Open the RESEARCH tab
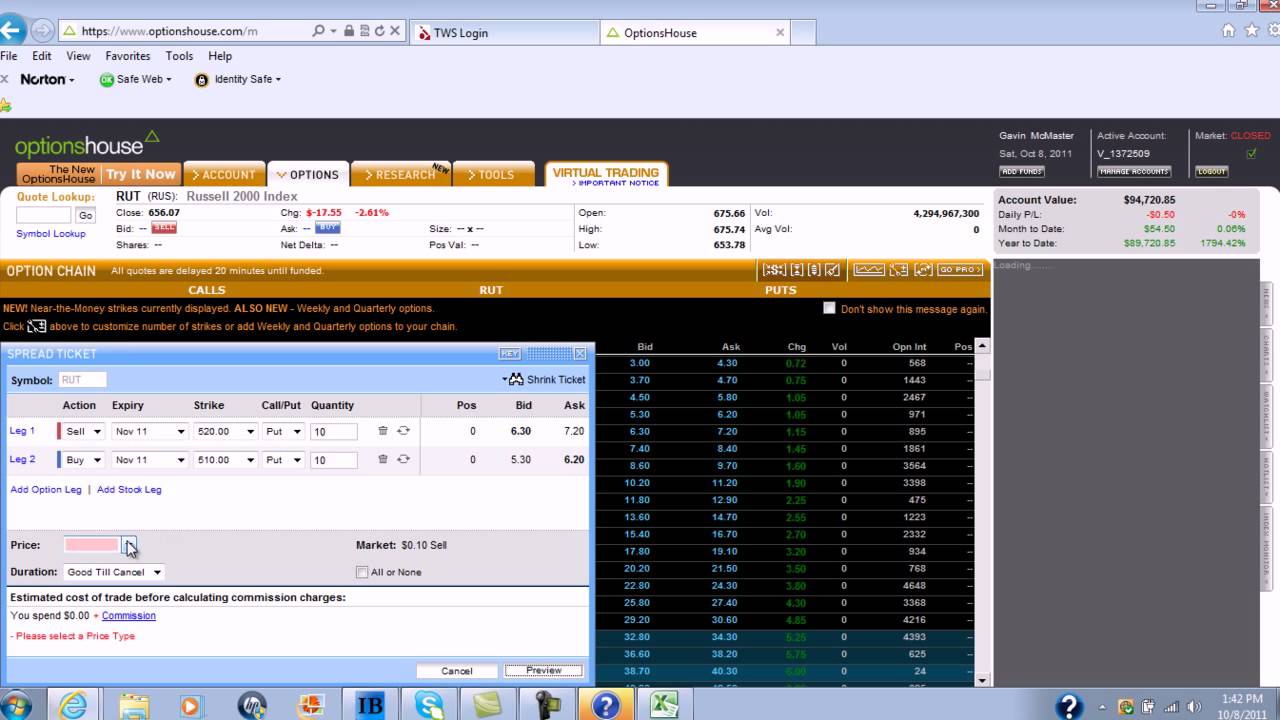Screen dimensions: 1280x720 tap(401, 174)
